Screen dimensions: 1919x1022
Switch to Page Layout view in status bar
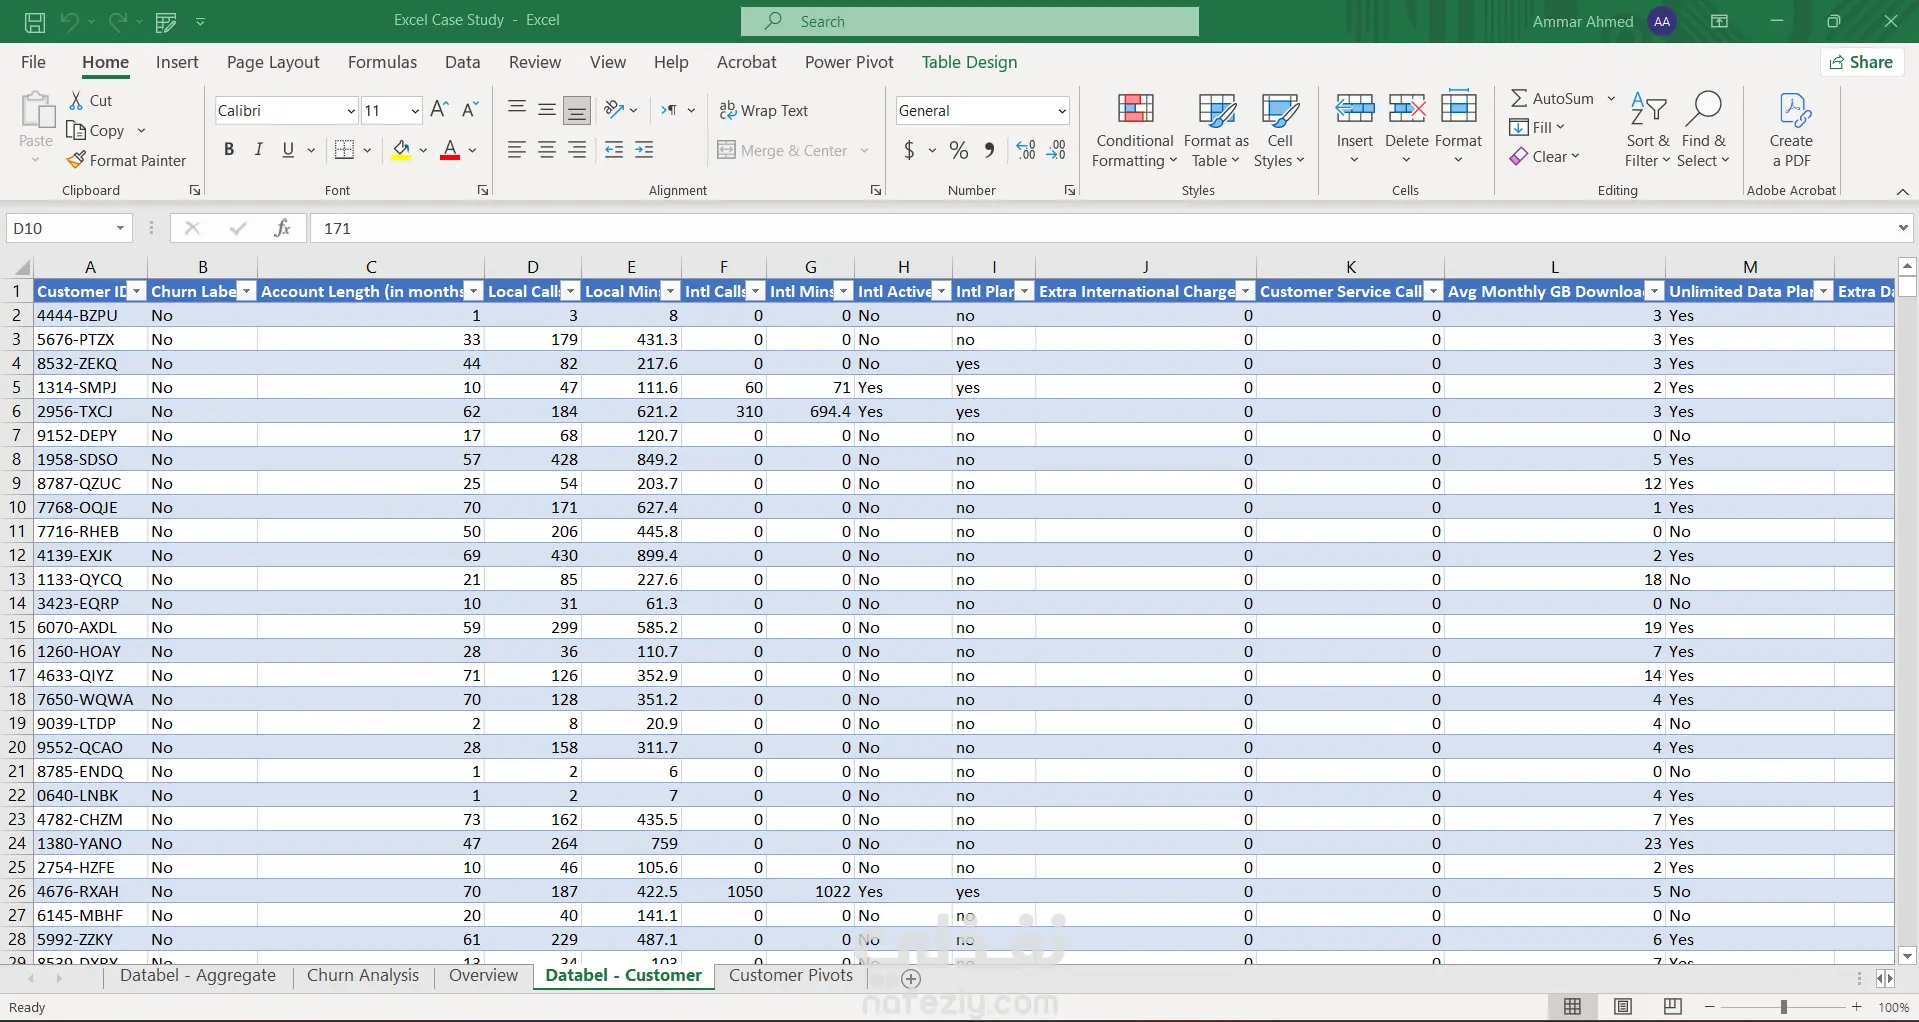tap(1623, 1007)
